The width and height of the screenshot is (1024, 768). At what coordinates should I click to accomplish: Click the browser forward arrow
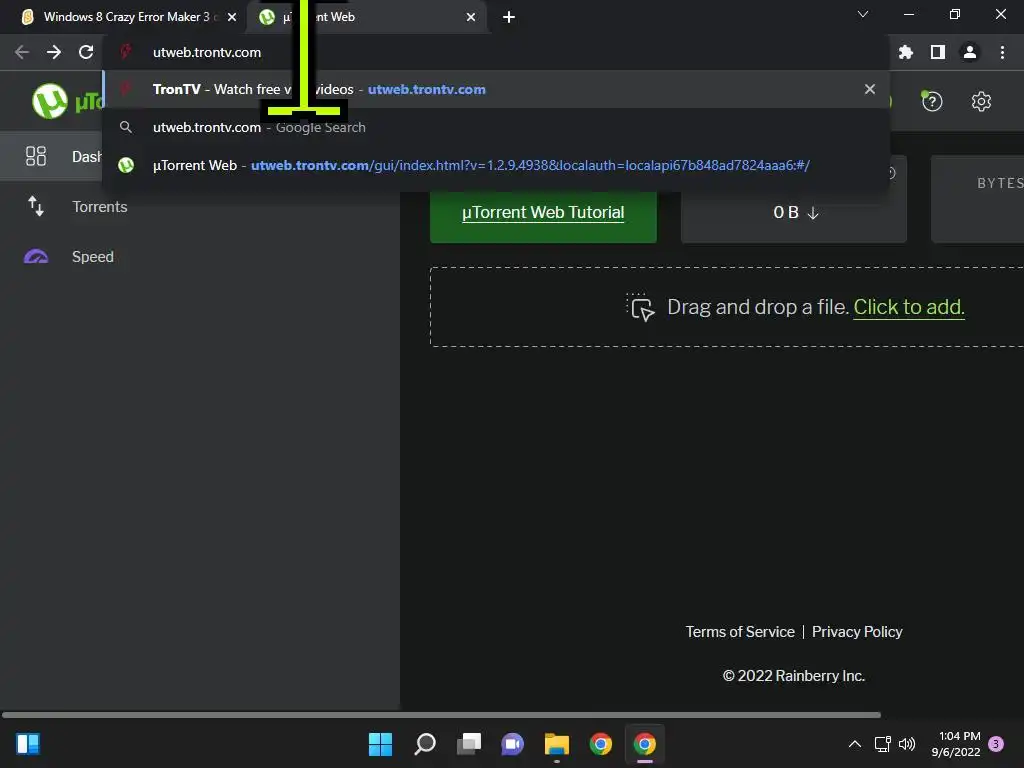pyautogui.click(x=54, y=52)
